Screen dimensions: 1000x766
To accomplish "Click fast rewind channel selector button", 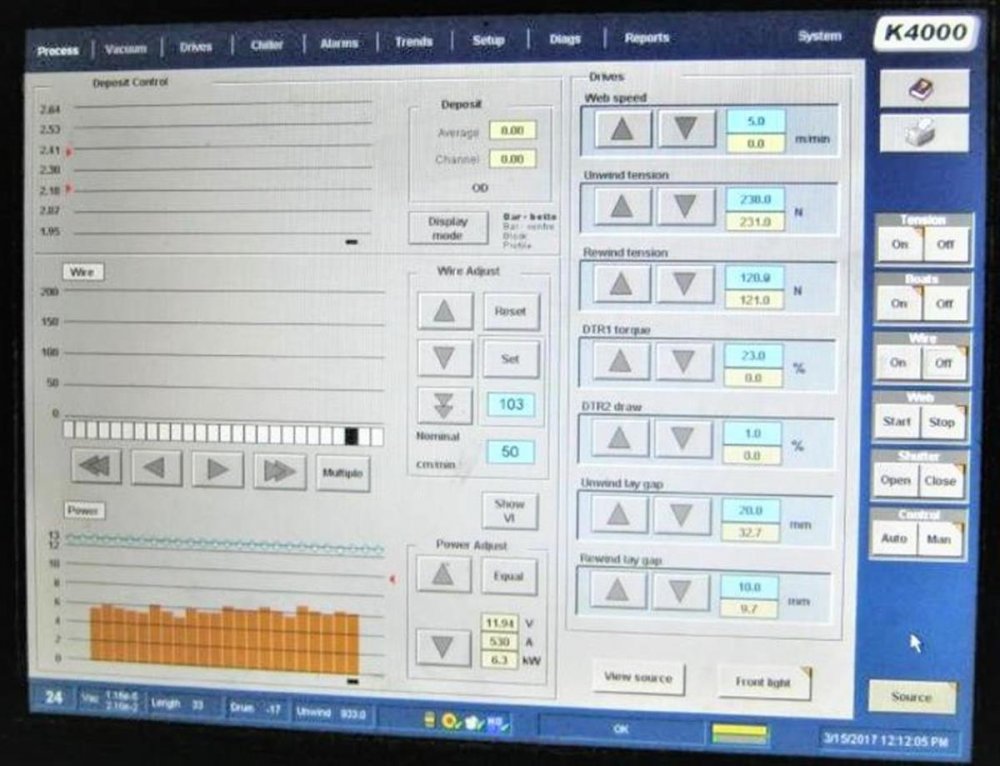I will (x=96, y=468).
